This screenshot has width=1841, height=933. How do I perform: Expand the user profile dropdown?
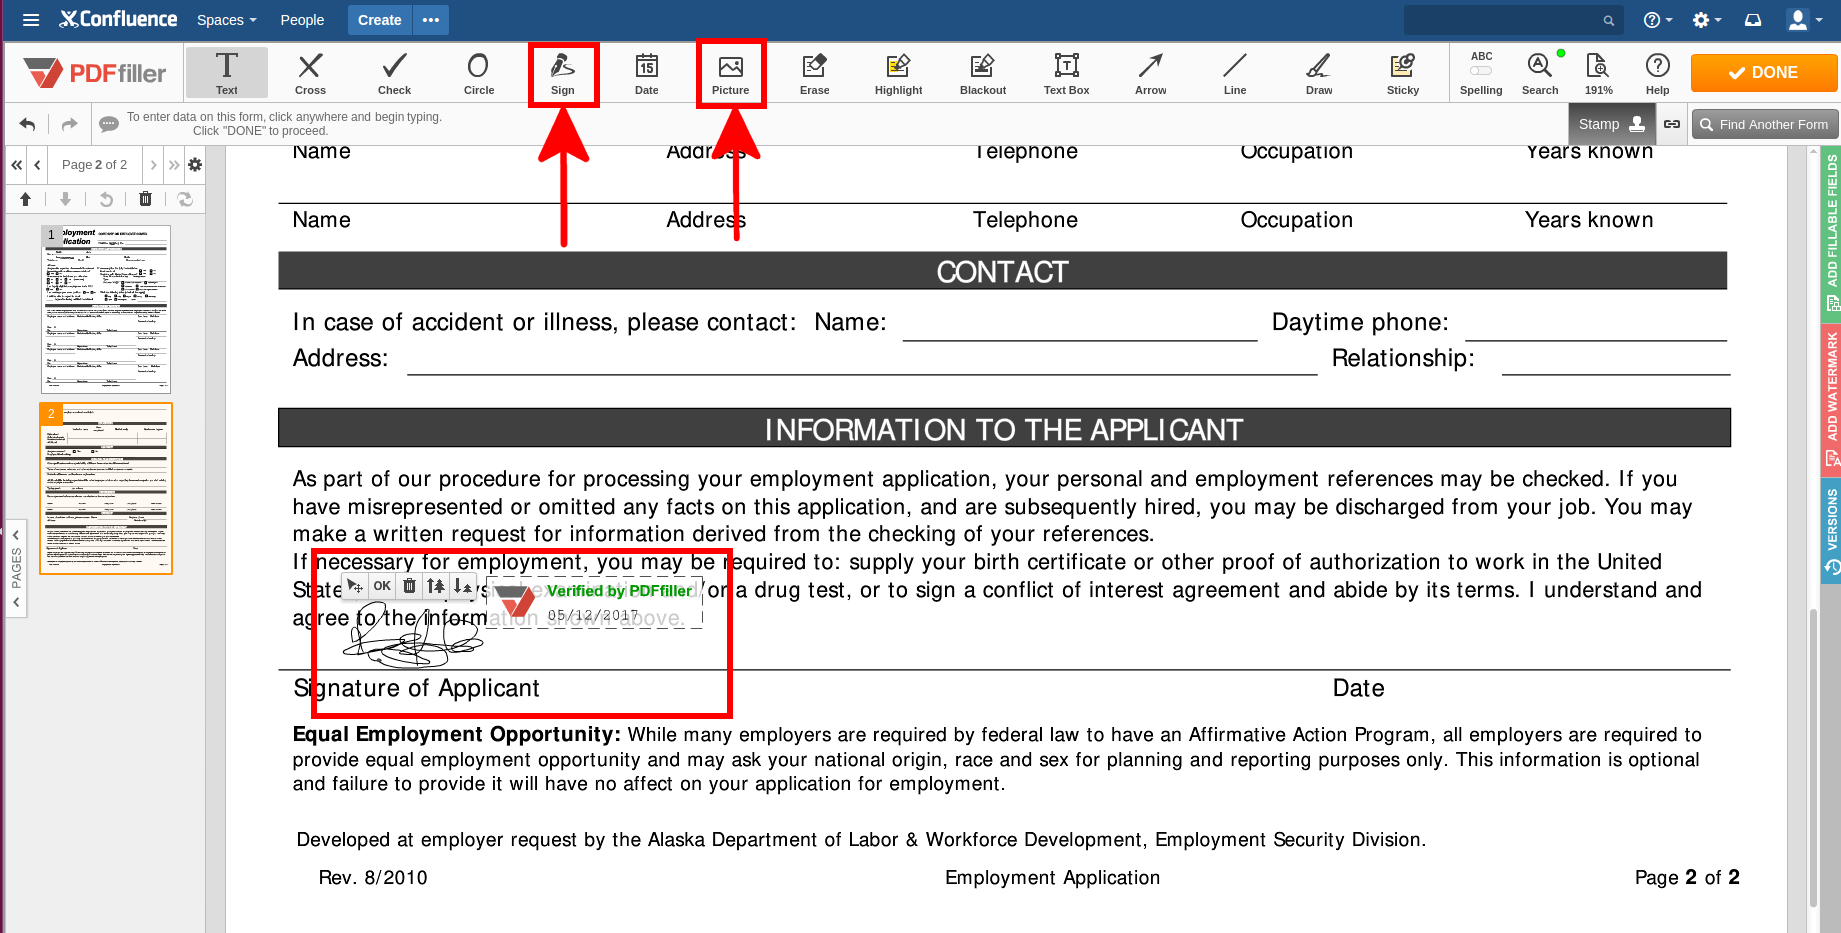pos(1804,20)
